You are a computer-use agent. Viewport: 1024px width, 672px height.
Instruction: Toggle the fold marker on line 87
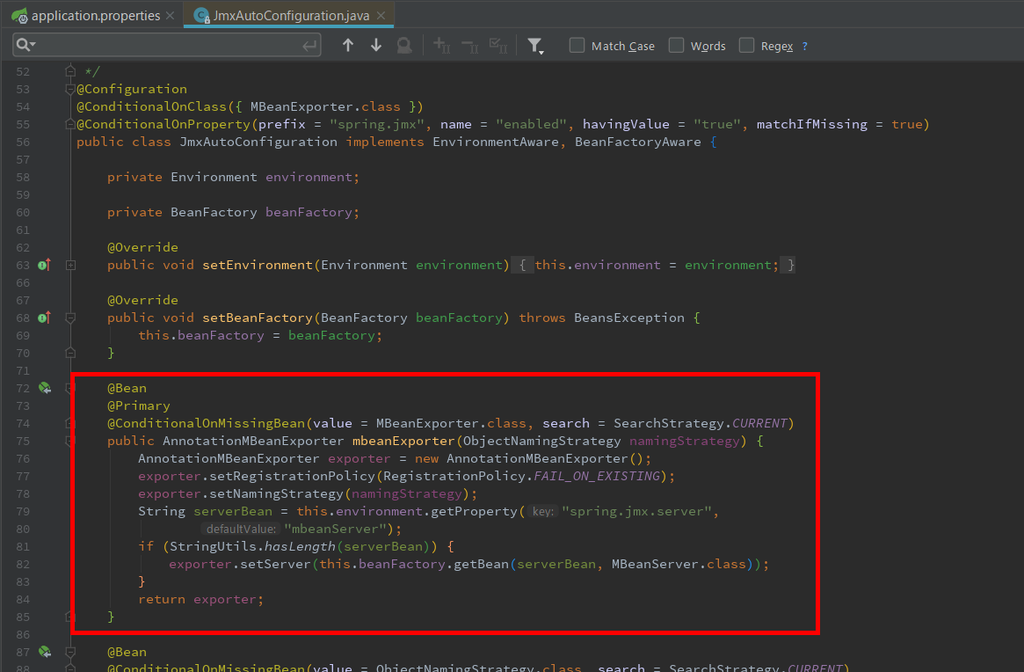click(71, 652)
